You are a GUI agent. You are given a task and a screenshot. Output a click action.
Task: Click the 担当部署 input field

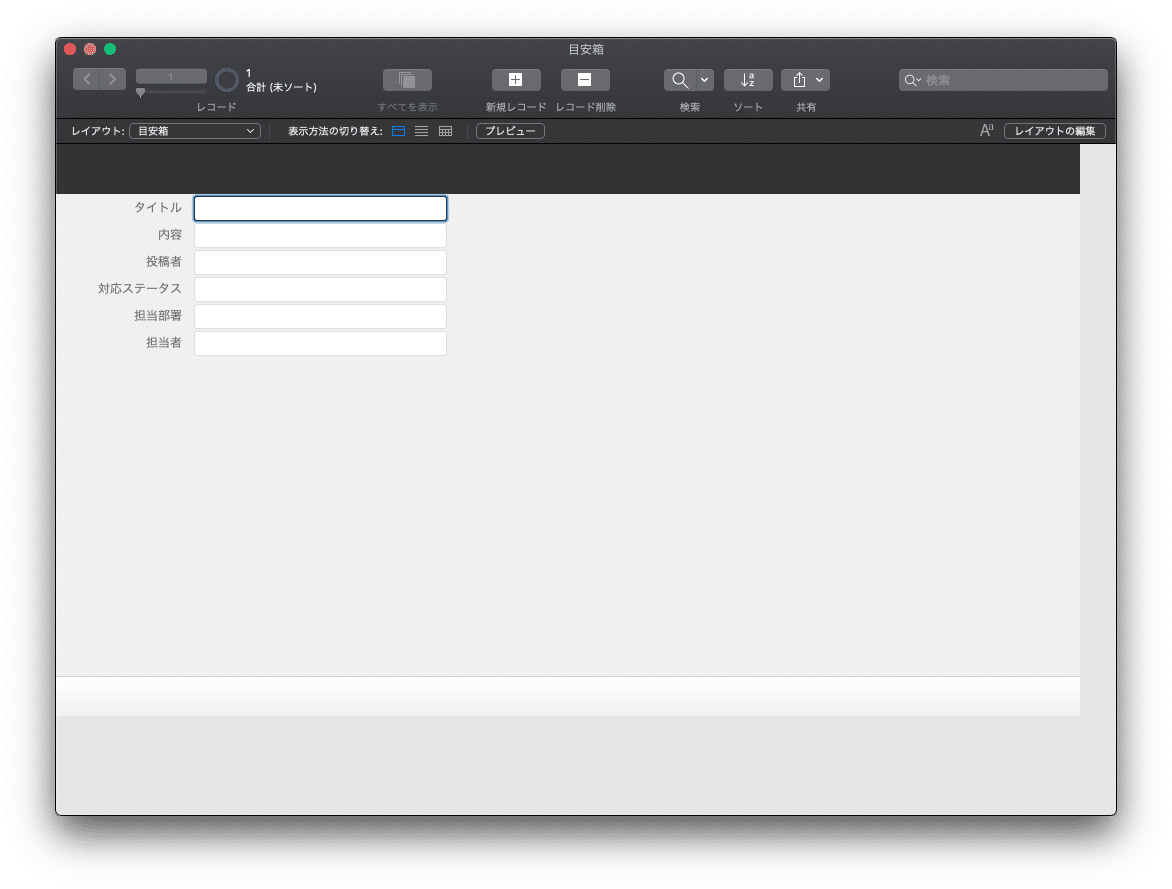[x=321, y=316]
